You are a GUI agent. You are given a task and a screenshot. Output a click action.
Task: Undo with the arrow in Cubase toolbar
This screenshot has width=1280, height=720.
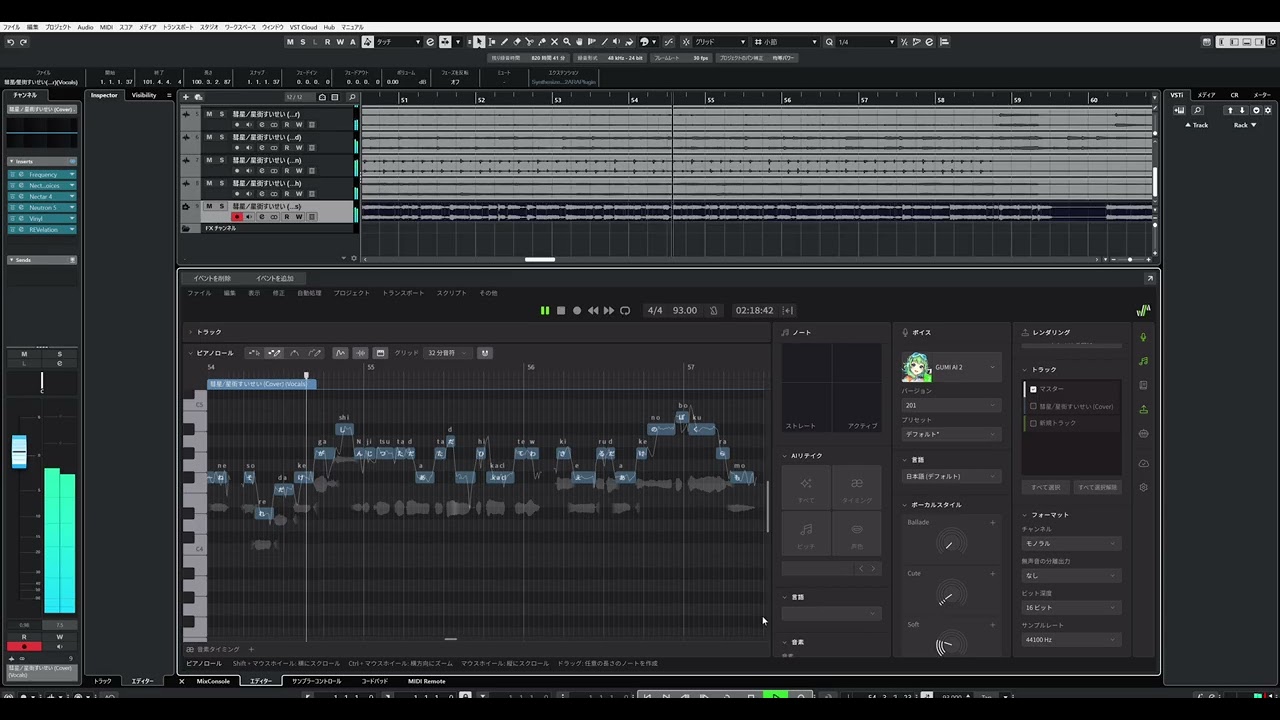[x=10, y=42]
